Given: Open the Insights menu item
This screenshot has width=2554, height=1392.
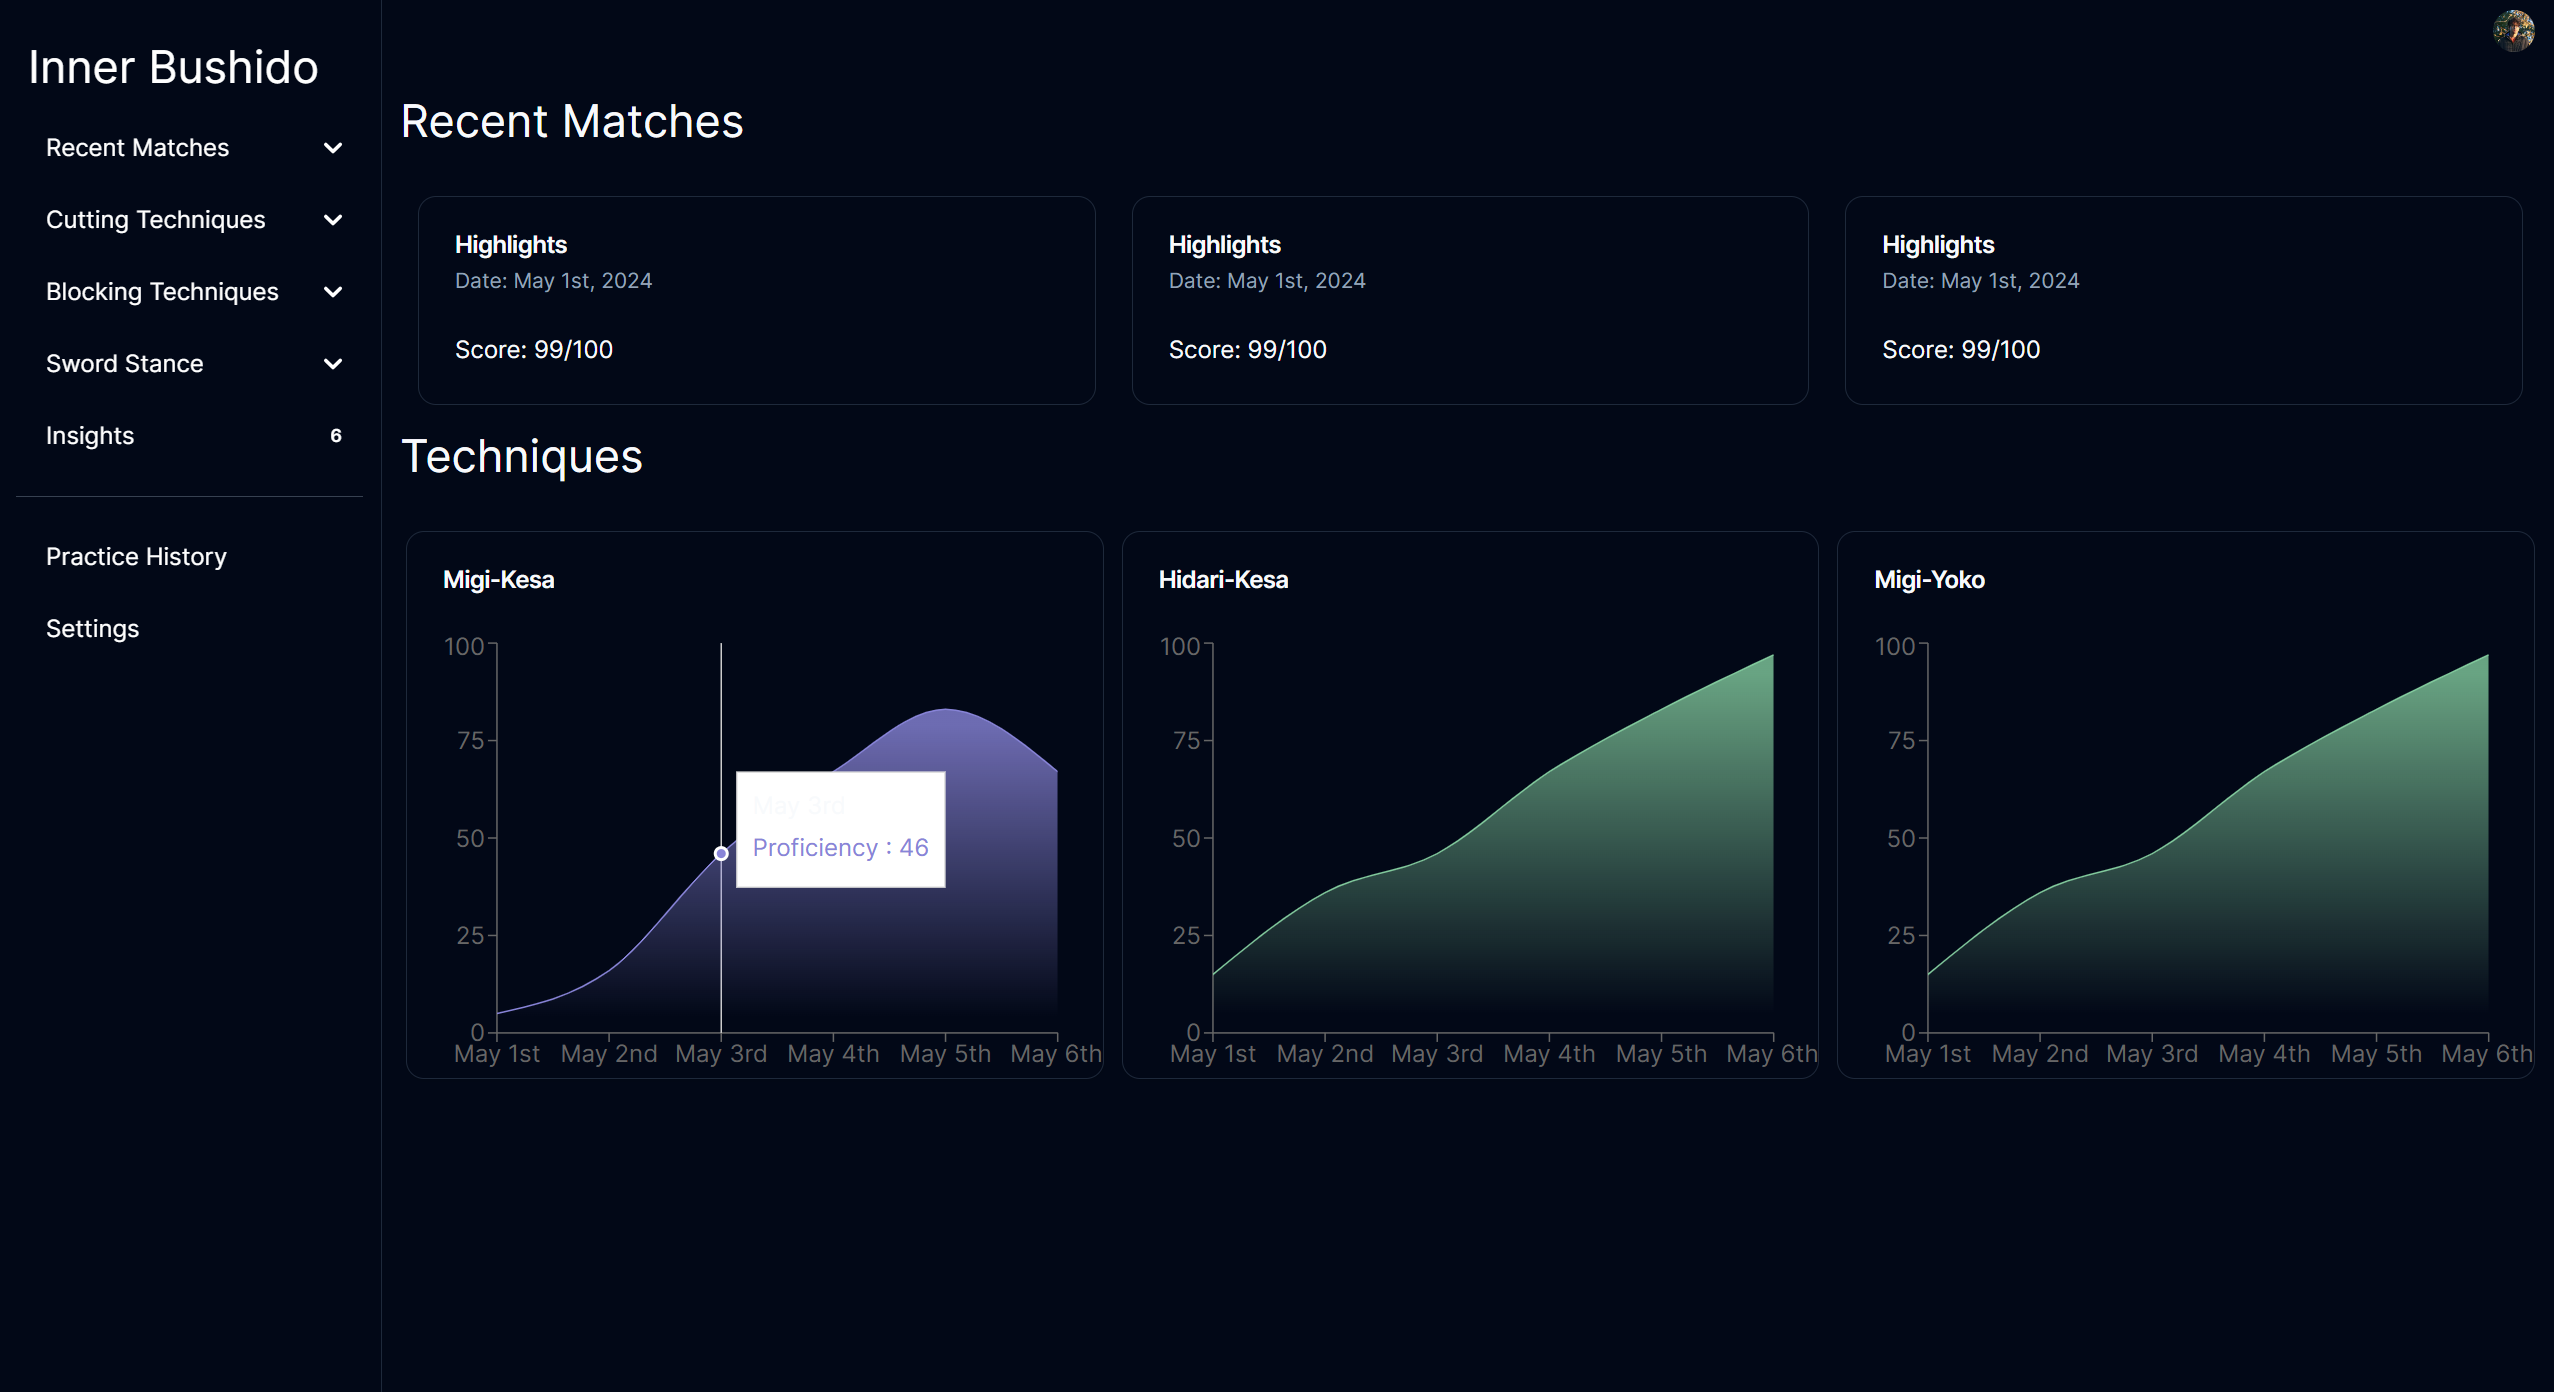Looking at the screenshot, I should tap(90, 436).
